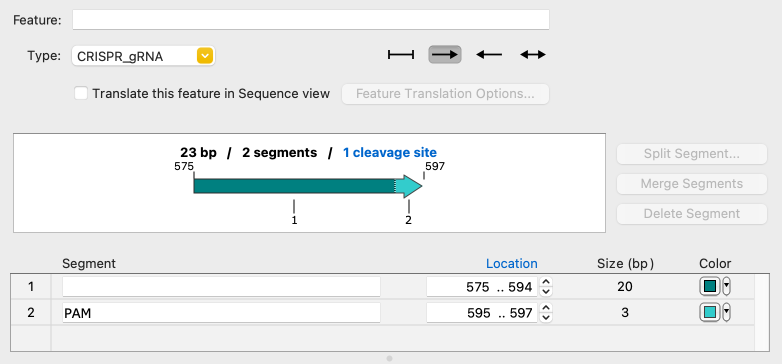Enable Translate this feature in Sequence view
The image size is (782, 364).
(81, 93)
